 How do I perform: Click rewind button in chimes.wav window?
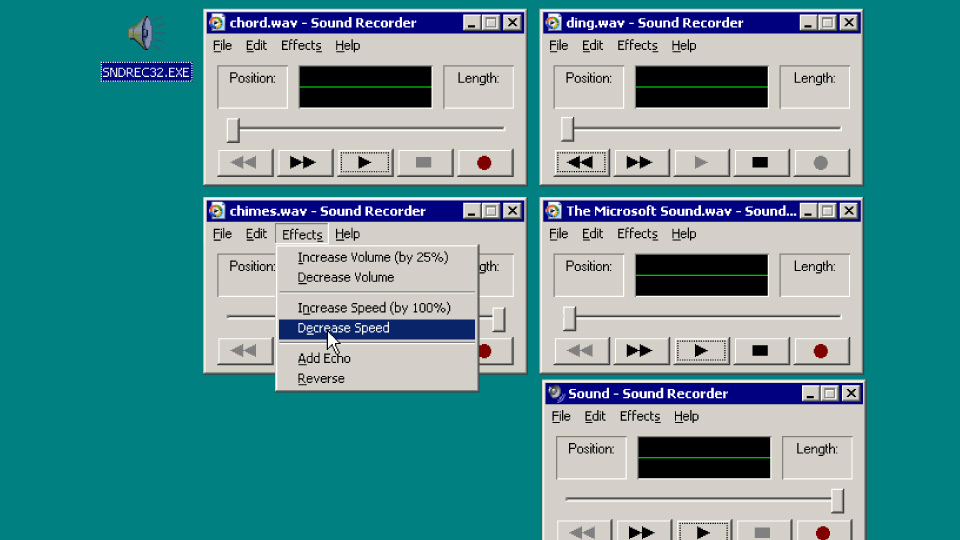[245, 351]
